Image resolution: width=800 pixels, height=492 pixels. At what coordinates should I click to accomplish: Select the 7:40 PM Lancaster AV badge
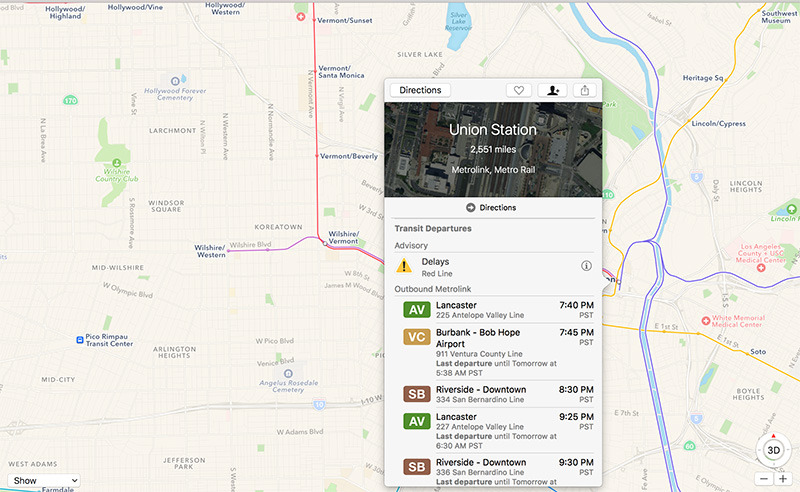[417, 310]
